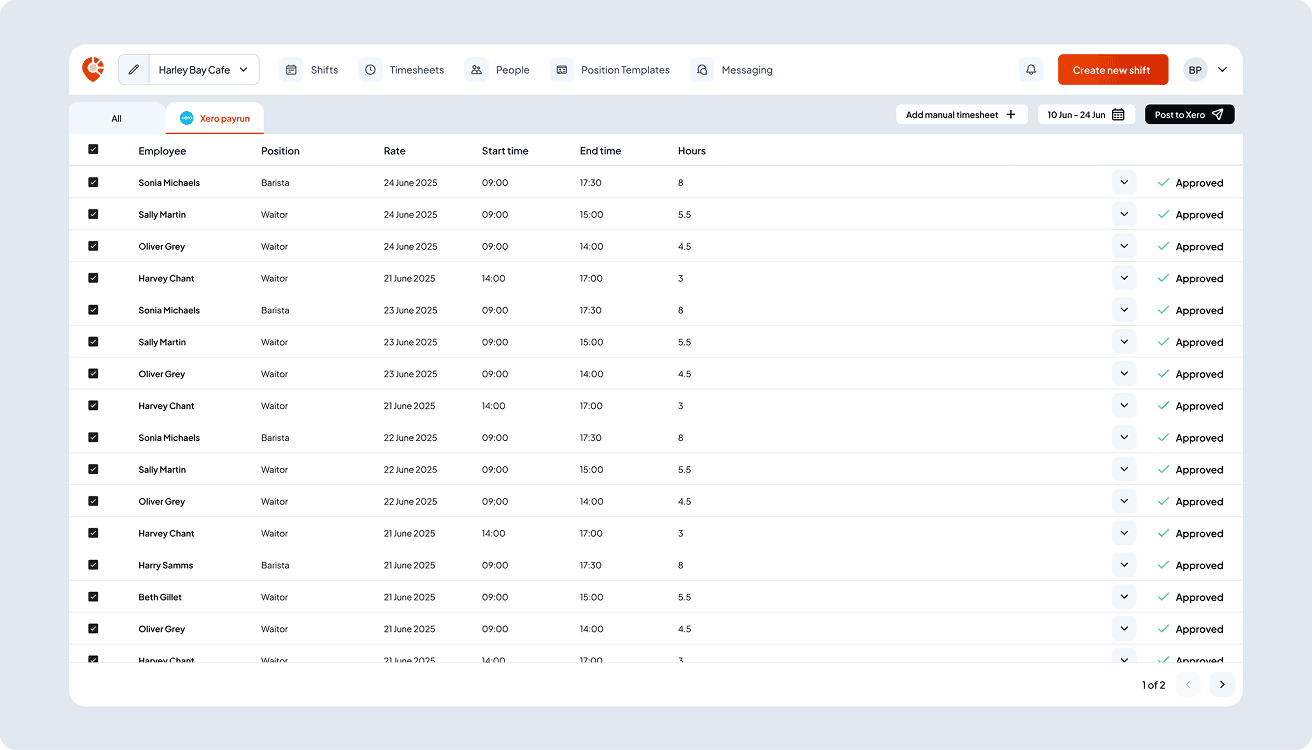The image size is (1312, 750).
Task: Click the Hours column header
Action: [x=692, y=151]
